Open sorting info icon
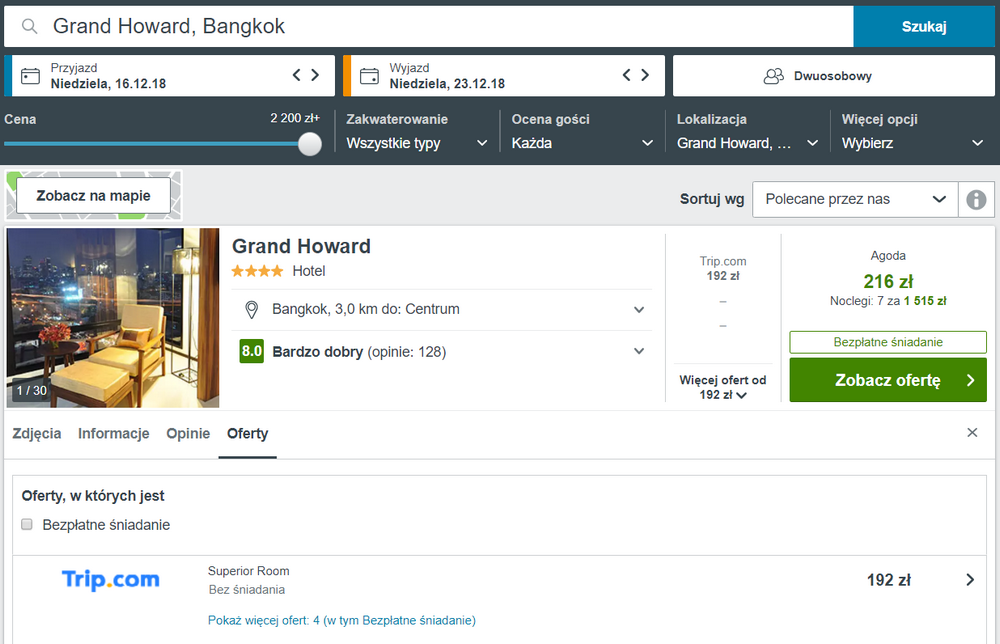This screenshot has height=644, width=1000. pos(976,200)
